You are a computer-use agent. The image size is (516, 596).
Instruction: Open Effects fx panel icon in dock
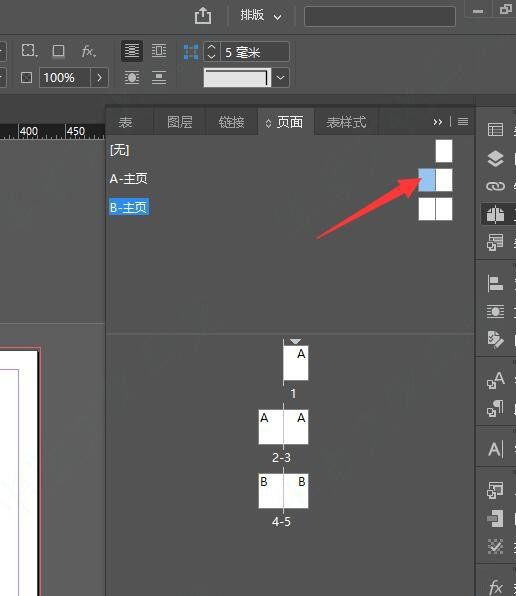tap(495, 587)
